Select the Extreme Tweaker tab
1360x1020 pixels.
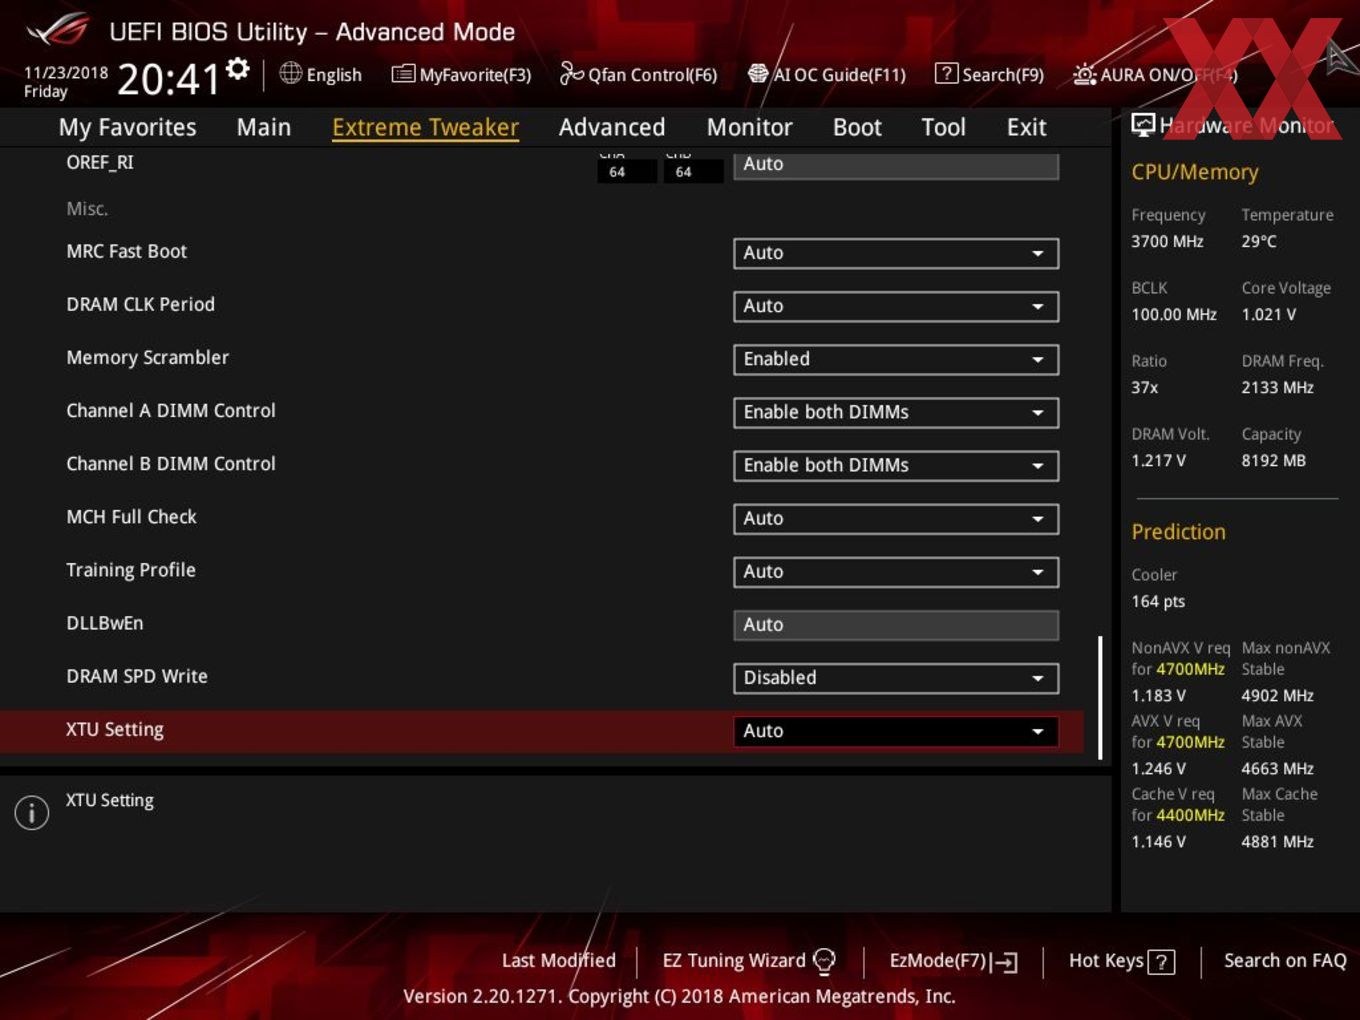(425, 127)
